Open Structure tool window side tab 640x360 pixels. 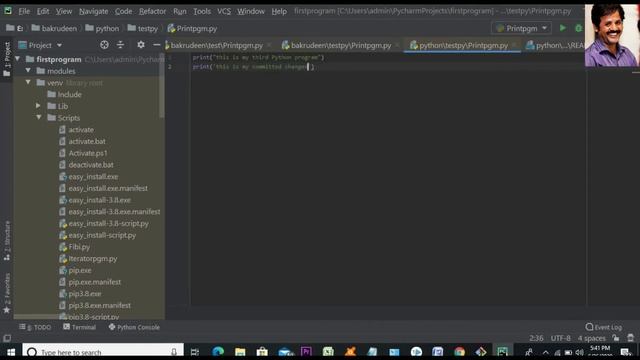[x=7, y=241]
